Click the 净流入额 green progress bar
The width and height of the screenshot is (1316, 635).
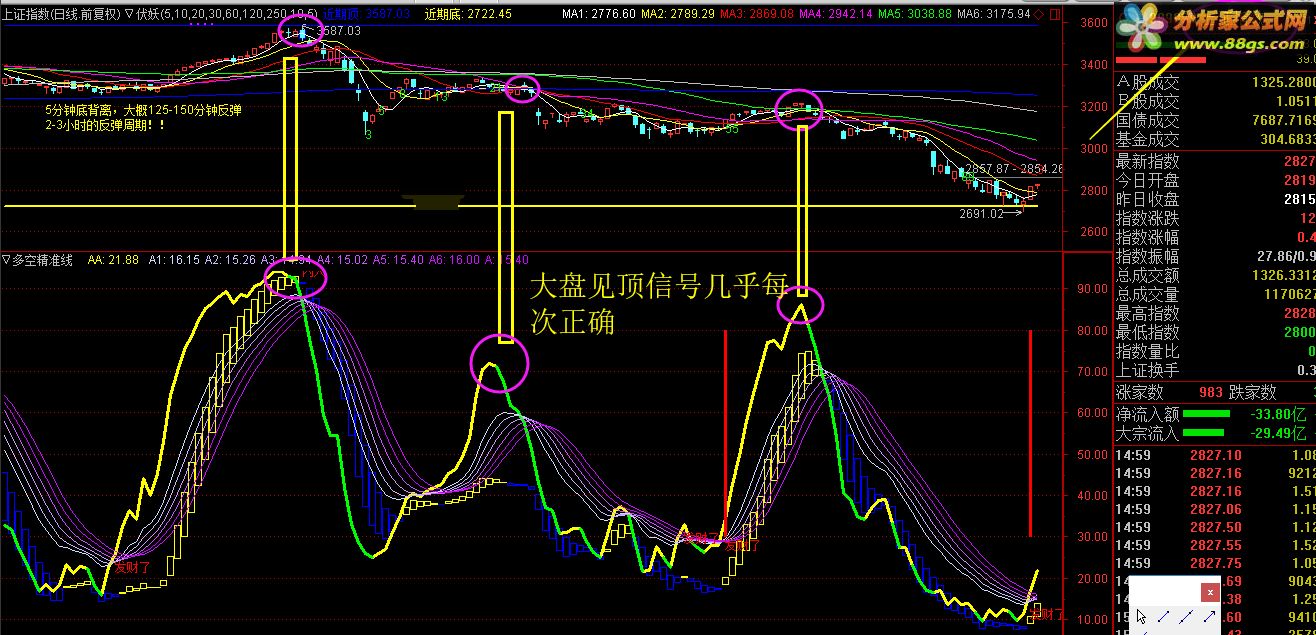click(1207, 413)
